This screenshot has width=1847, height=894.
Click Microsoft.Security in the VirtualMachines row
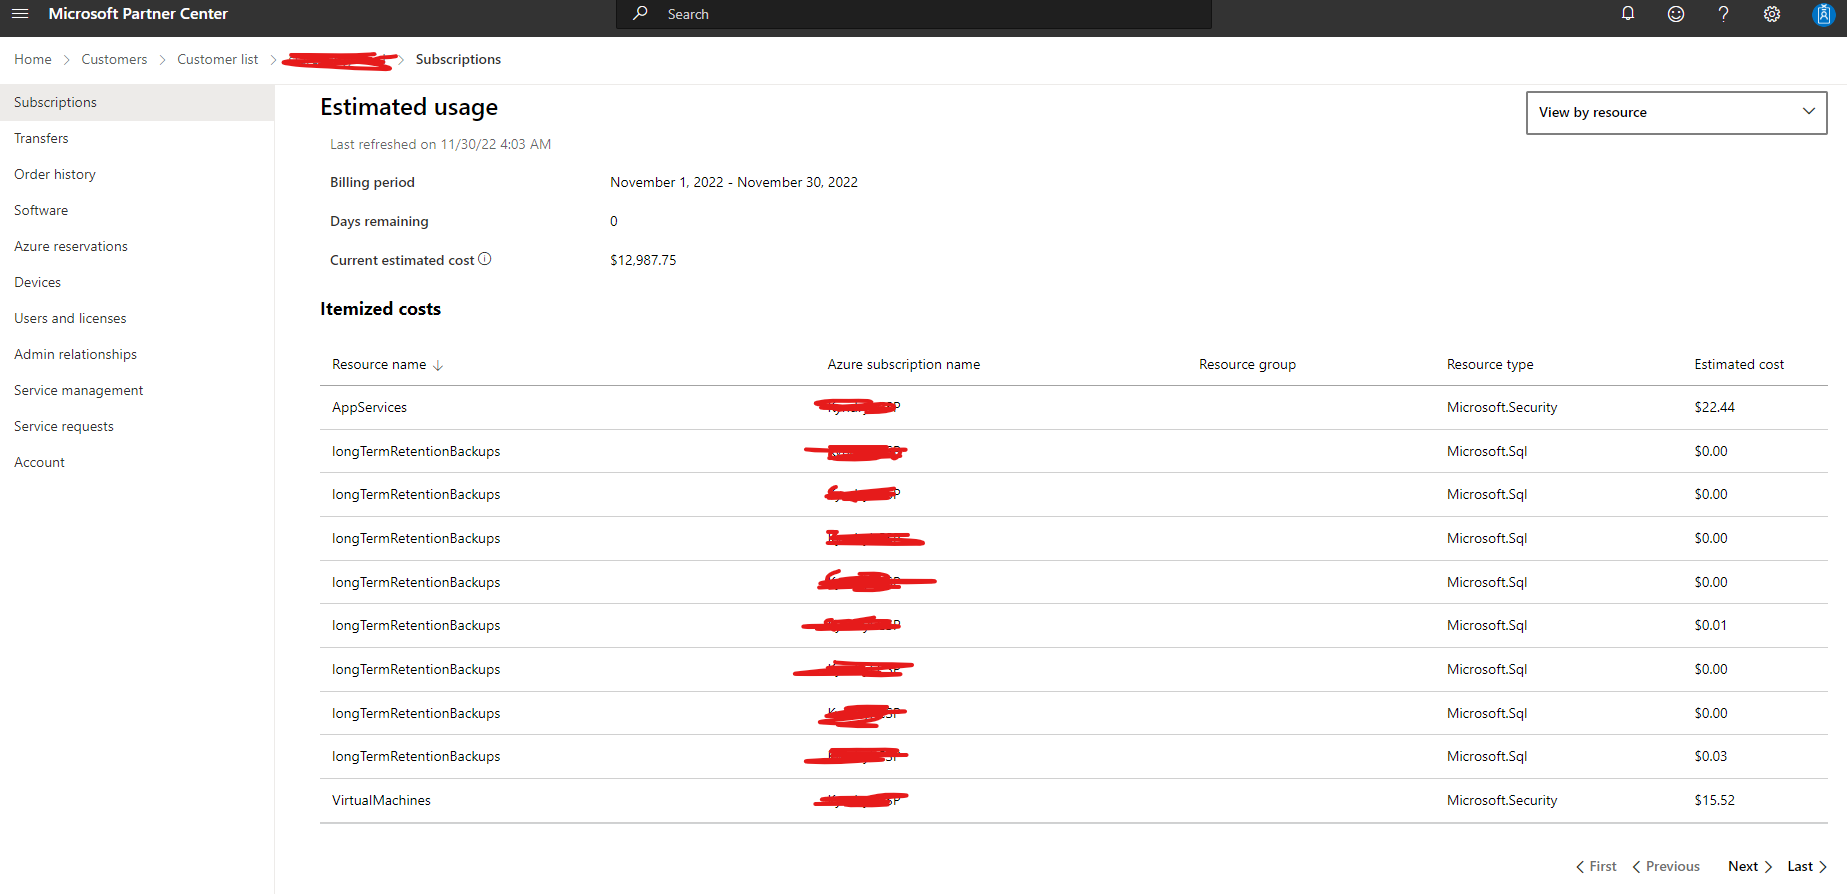tap(1502, 800)
